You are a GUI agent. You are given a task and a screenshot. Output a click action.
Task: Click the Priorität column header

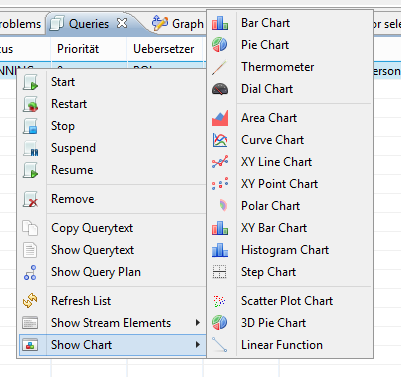coord(78,49)
